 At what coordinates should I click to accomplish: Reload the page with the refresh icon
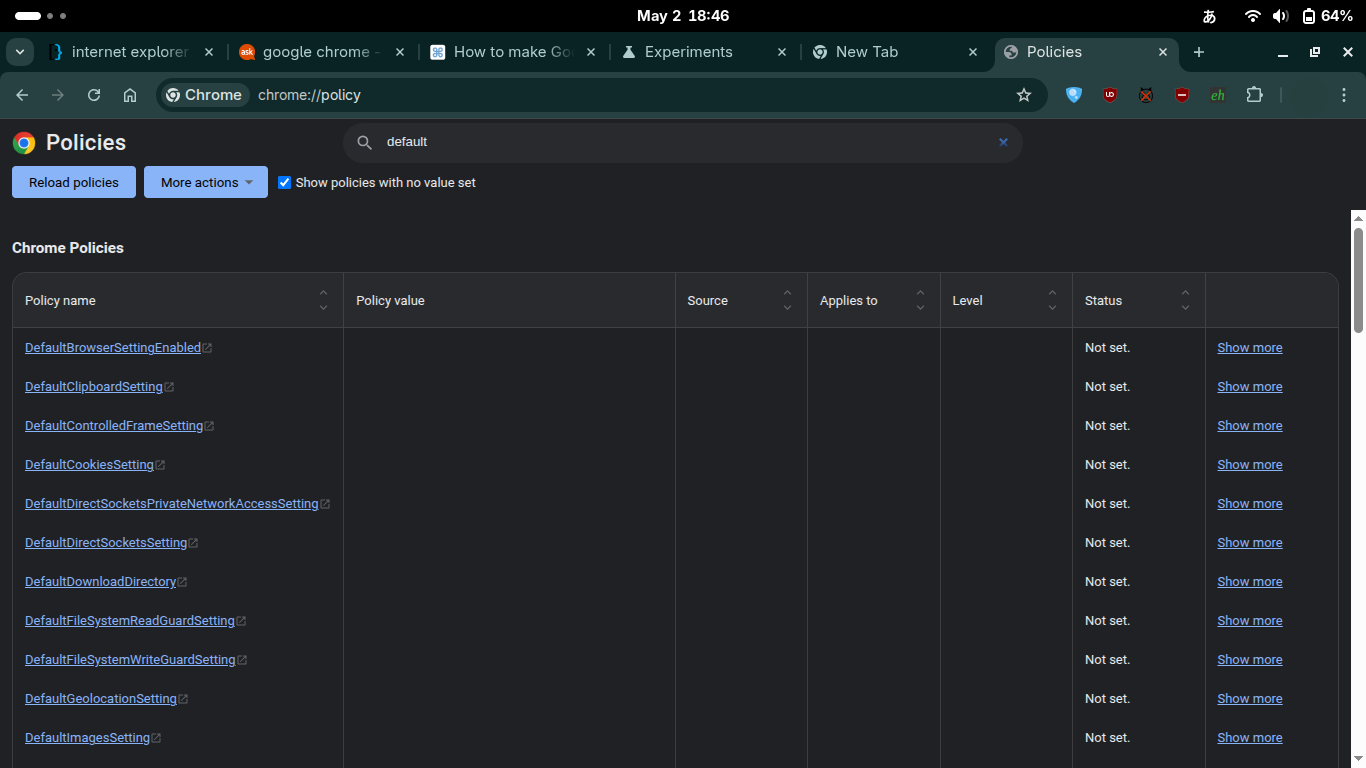[94, 95]
